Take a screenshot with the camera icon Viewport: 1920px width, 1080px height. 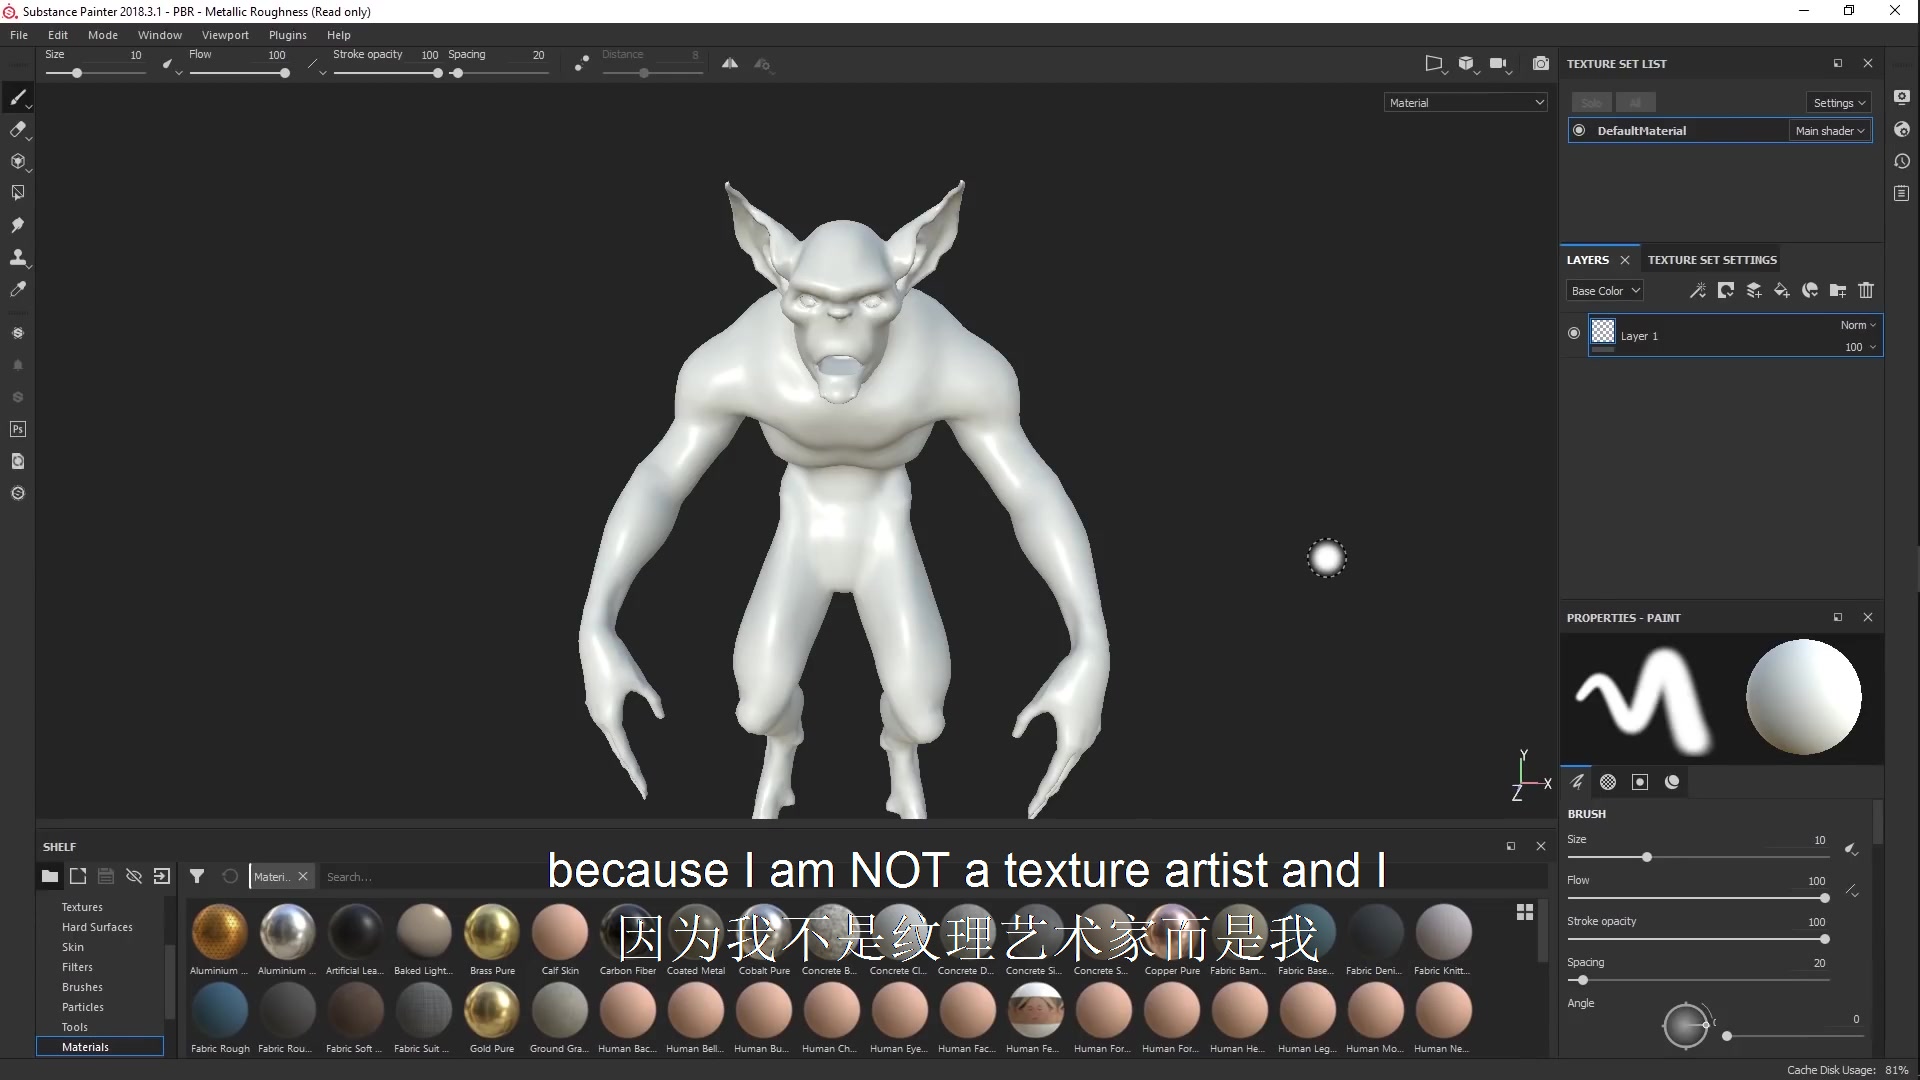[x=1541, y=63]
